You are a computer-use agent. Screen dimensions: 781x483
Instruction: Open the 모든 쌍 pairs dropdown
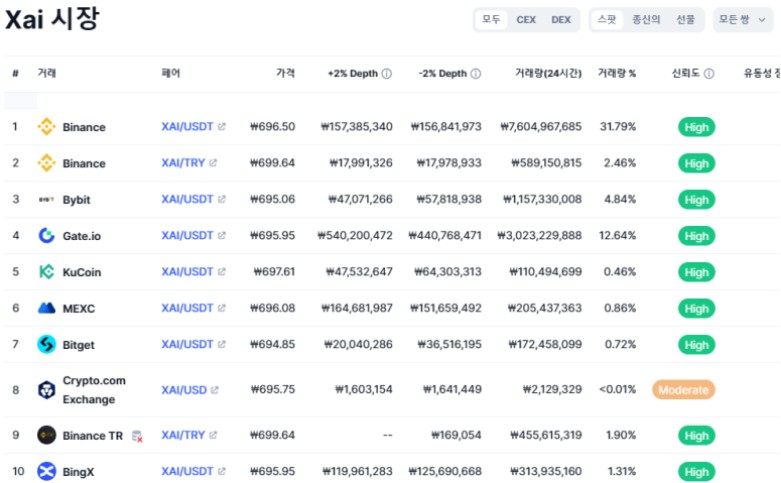[743, 20]
